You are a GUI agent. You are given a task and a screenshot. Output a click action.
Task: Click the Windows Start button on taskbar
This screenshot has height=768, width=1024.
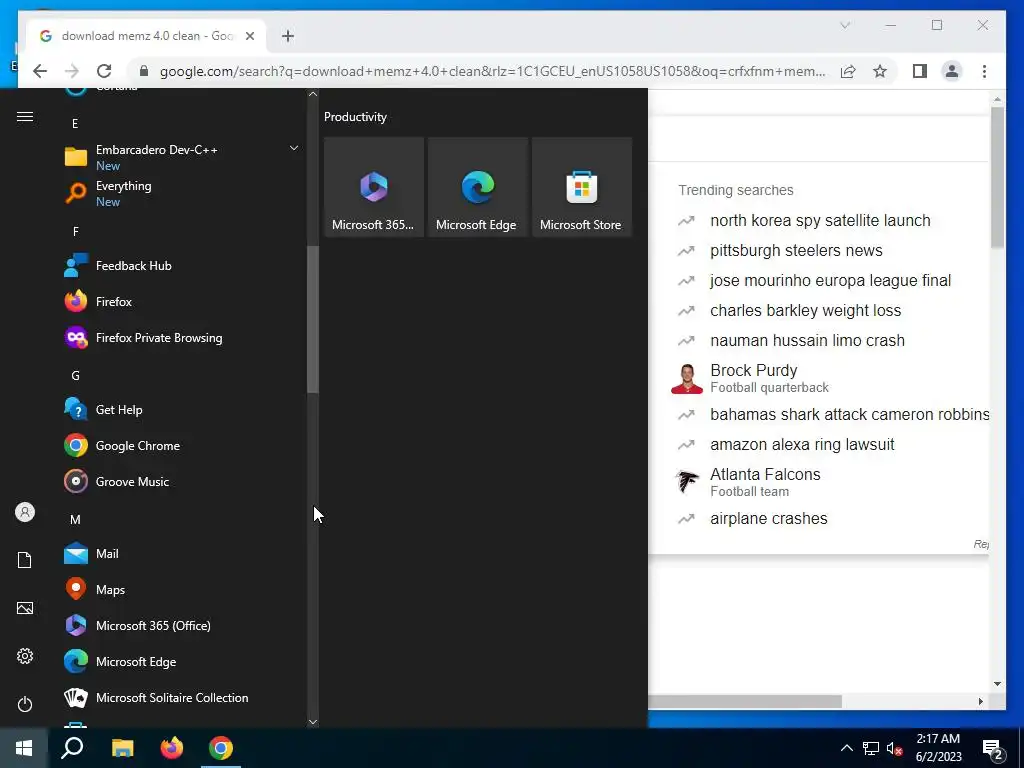click(x=24, y=748)
